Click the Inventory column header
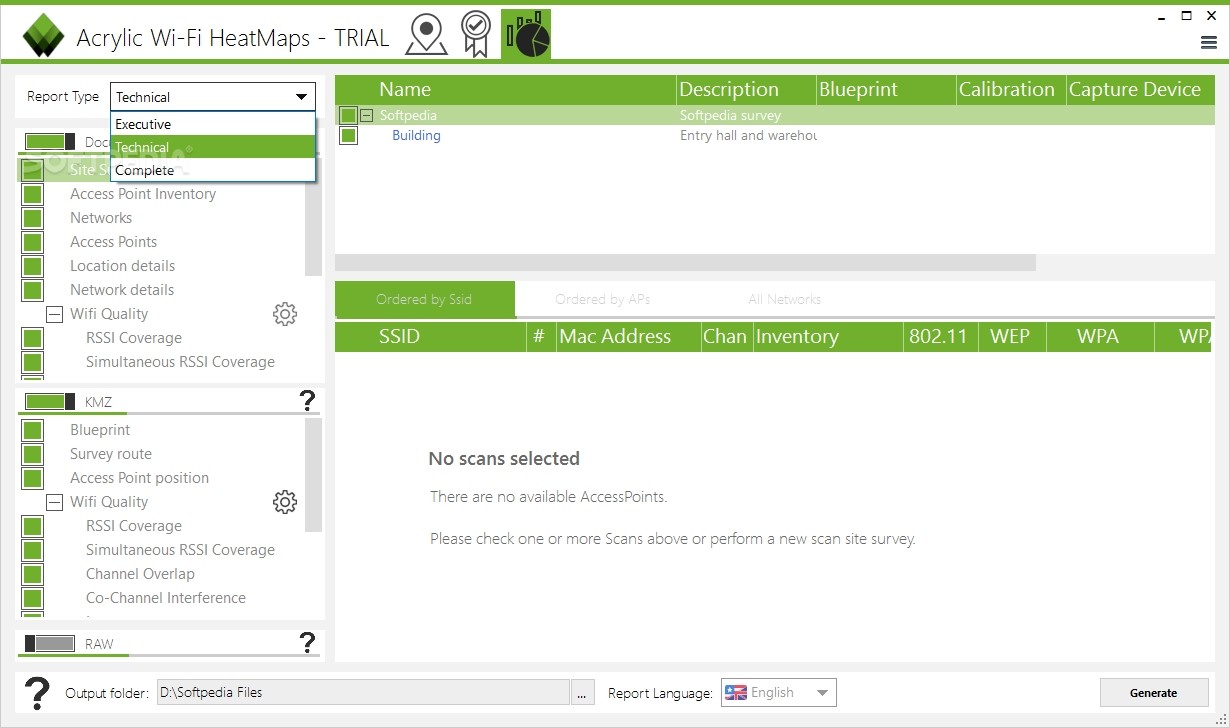 pyautogui.click(x=828, y=337)
